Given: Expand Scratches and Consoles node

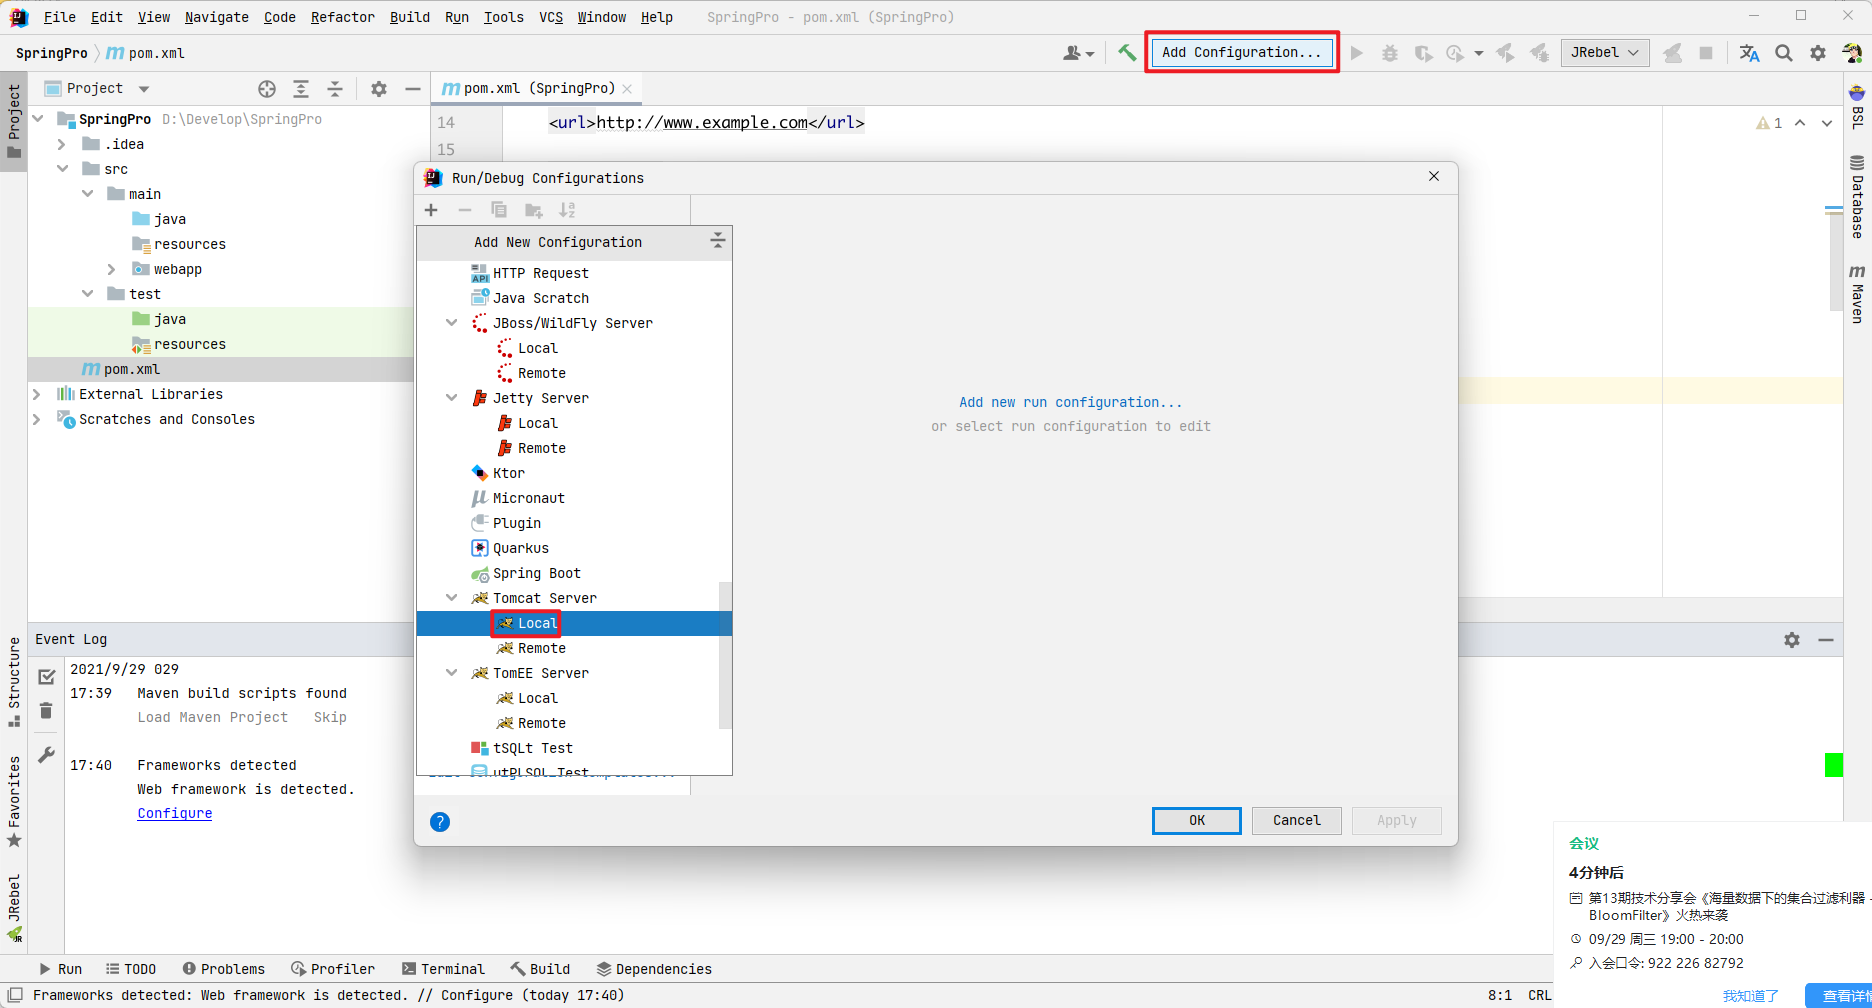Looking at the screenshot, I should (x=37, y=419).
